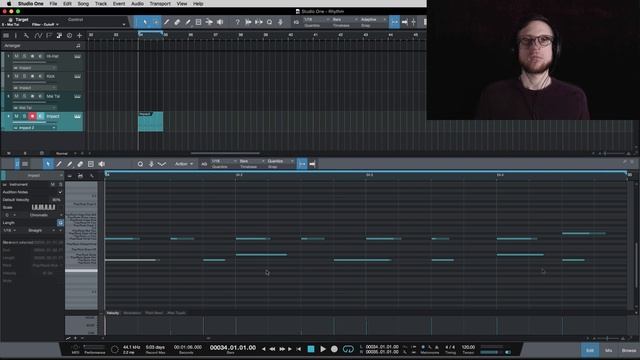Screen dimensions: 640x360
Task: Select the Range tool in the arrange toolbar
Action: (x=156, y=22)
